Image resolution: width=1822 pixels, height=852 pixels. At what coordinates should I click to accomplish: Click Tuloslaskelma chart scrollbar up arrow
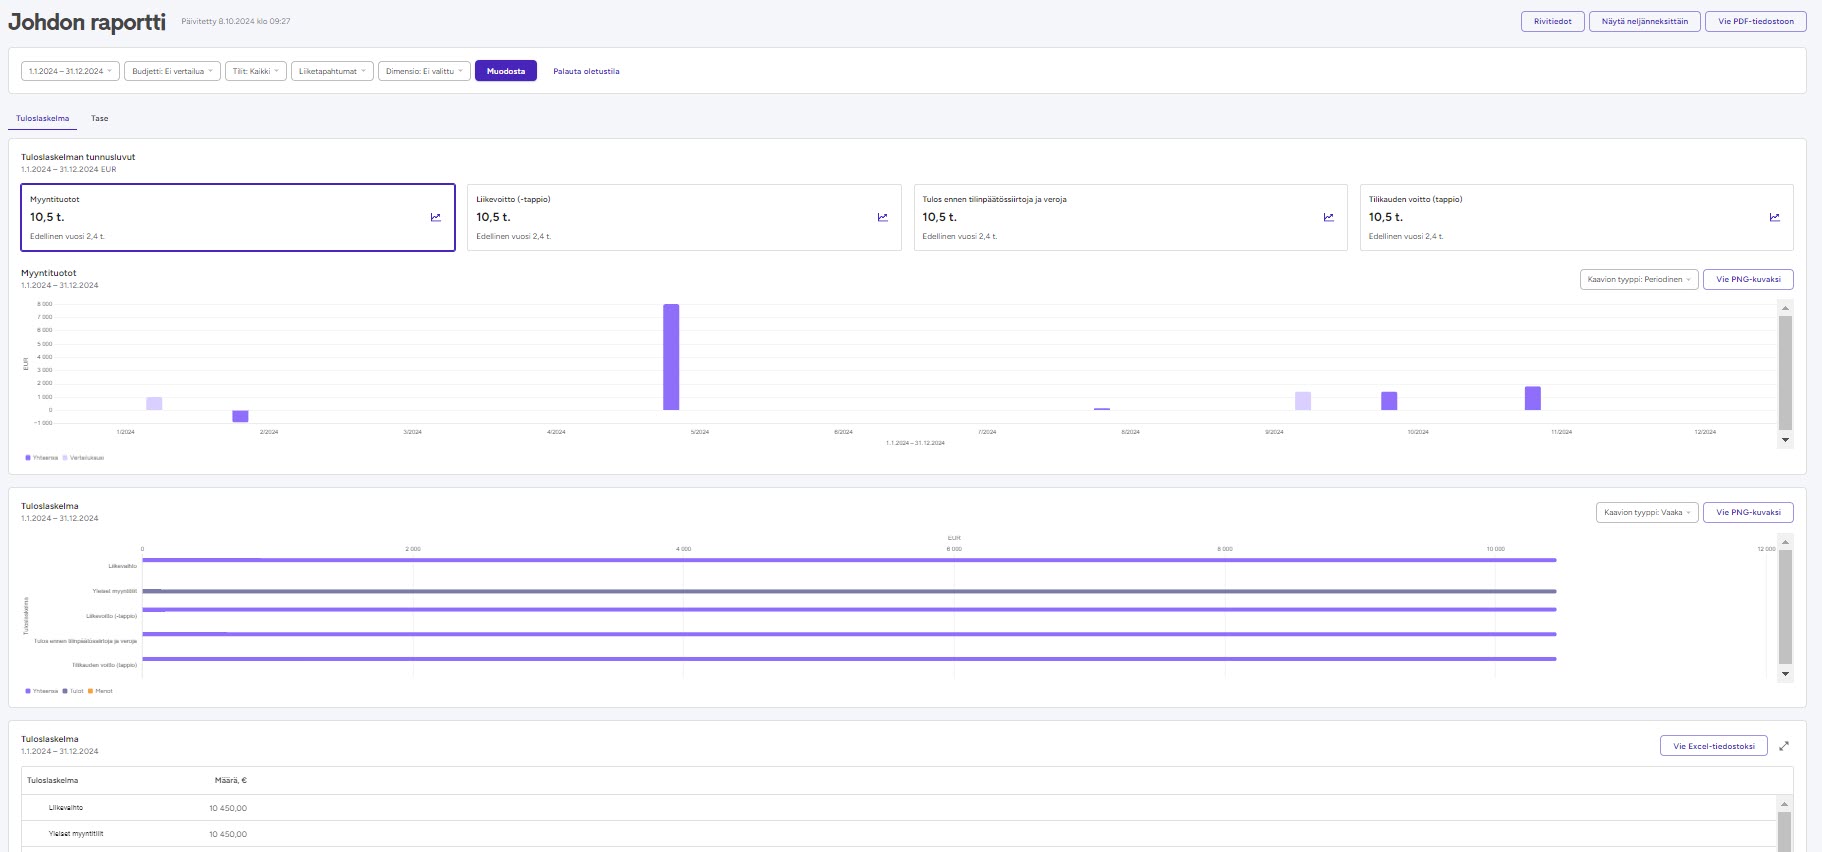[x=1785, y=542]
